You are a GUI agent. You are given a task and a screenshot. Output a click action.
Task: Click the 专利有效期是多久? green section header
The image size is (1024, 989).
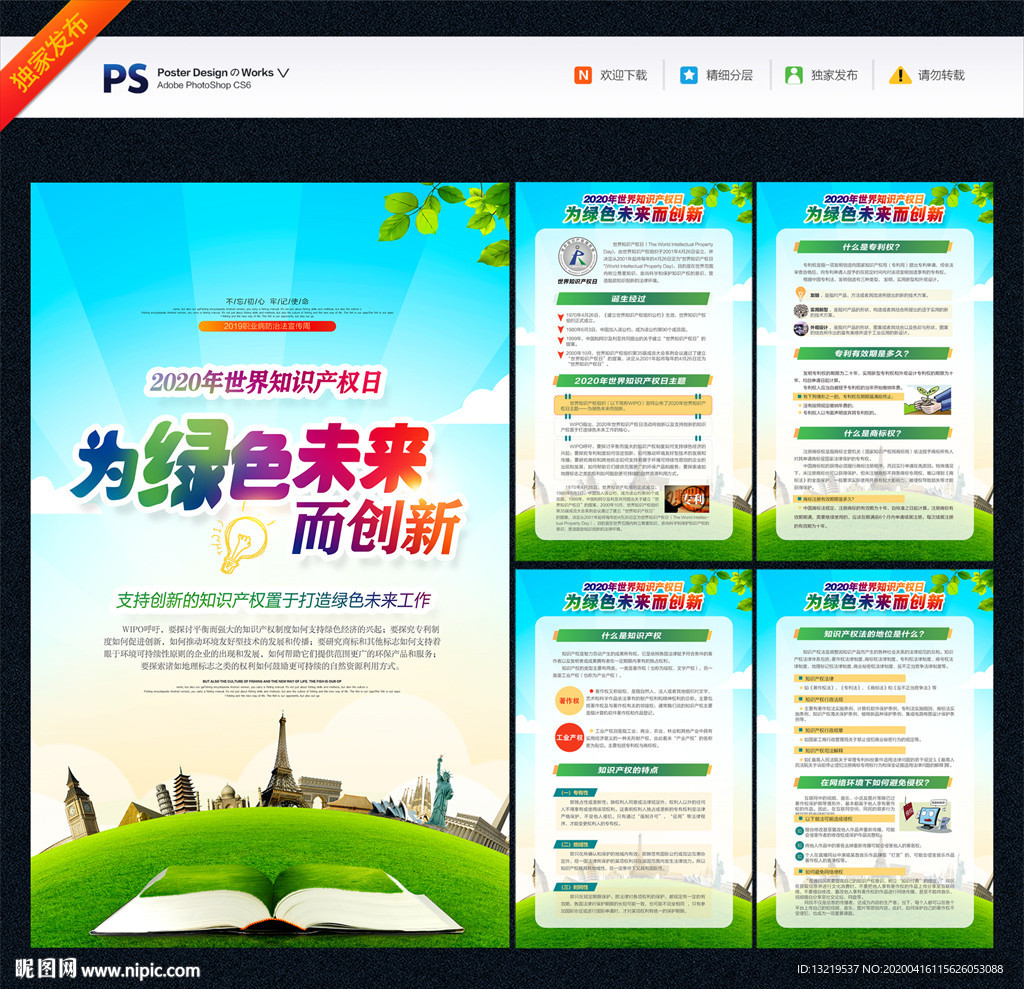point(872,353)
